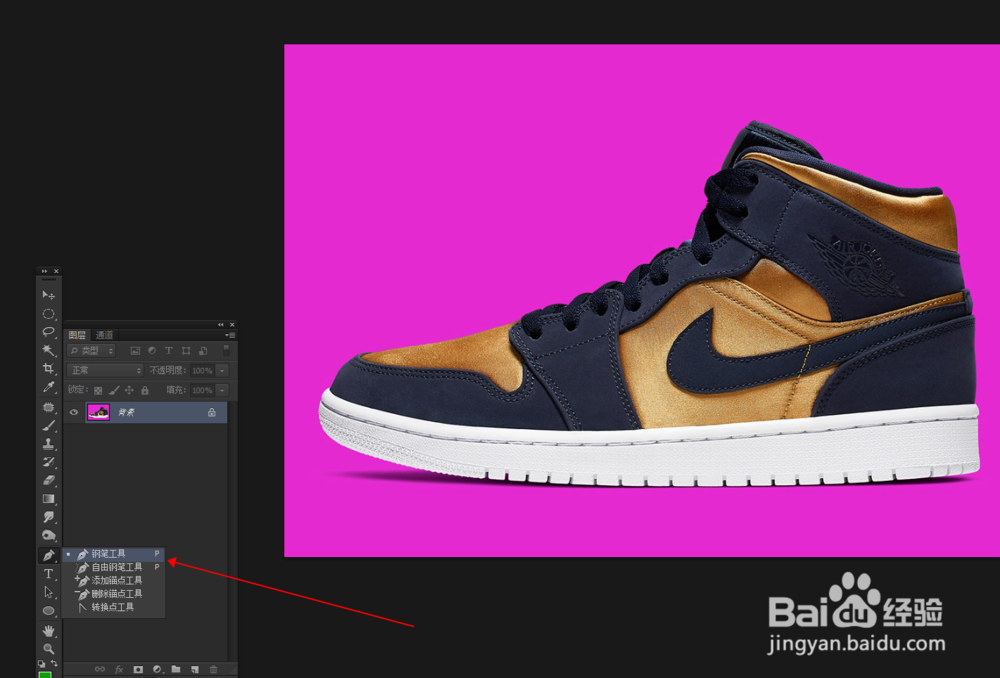
Task: Select the Clone Stamp tool
Action: [48, 443]
